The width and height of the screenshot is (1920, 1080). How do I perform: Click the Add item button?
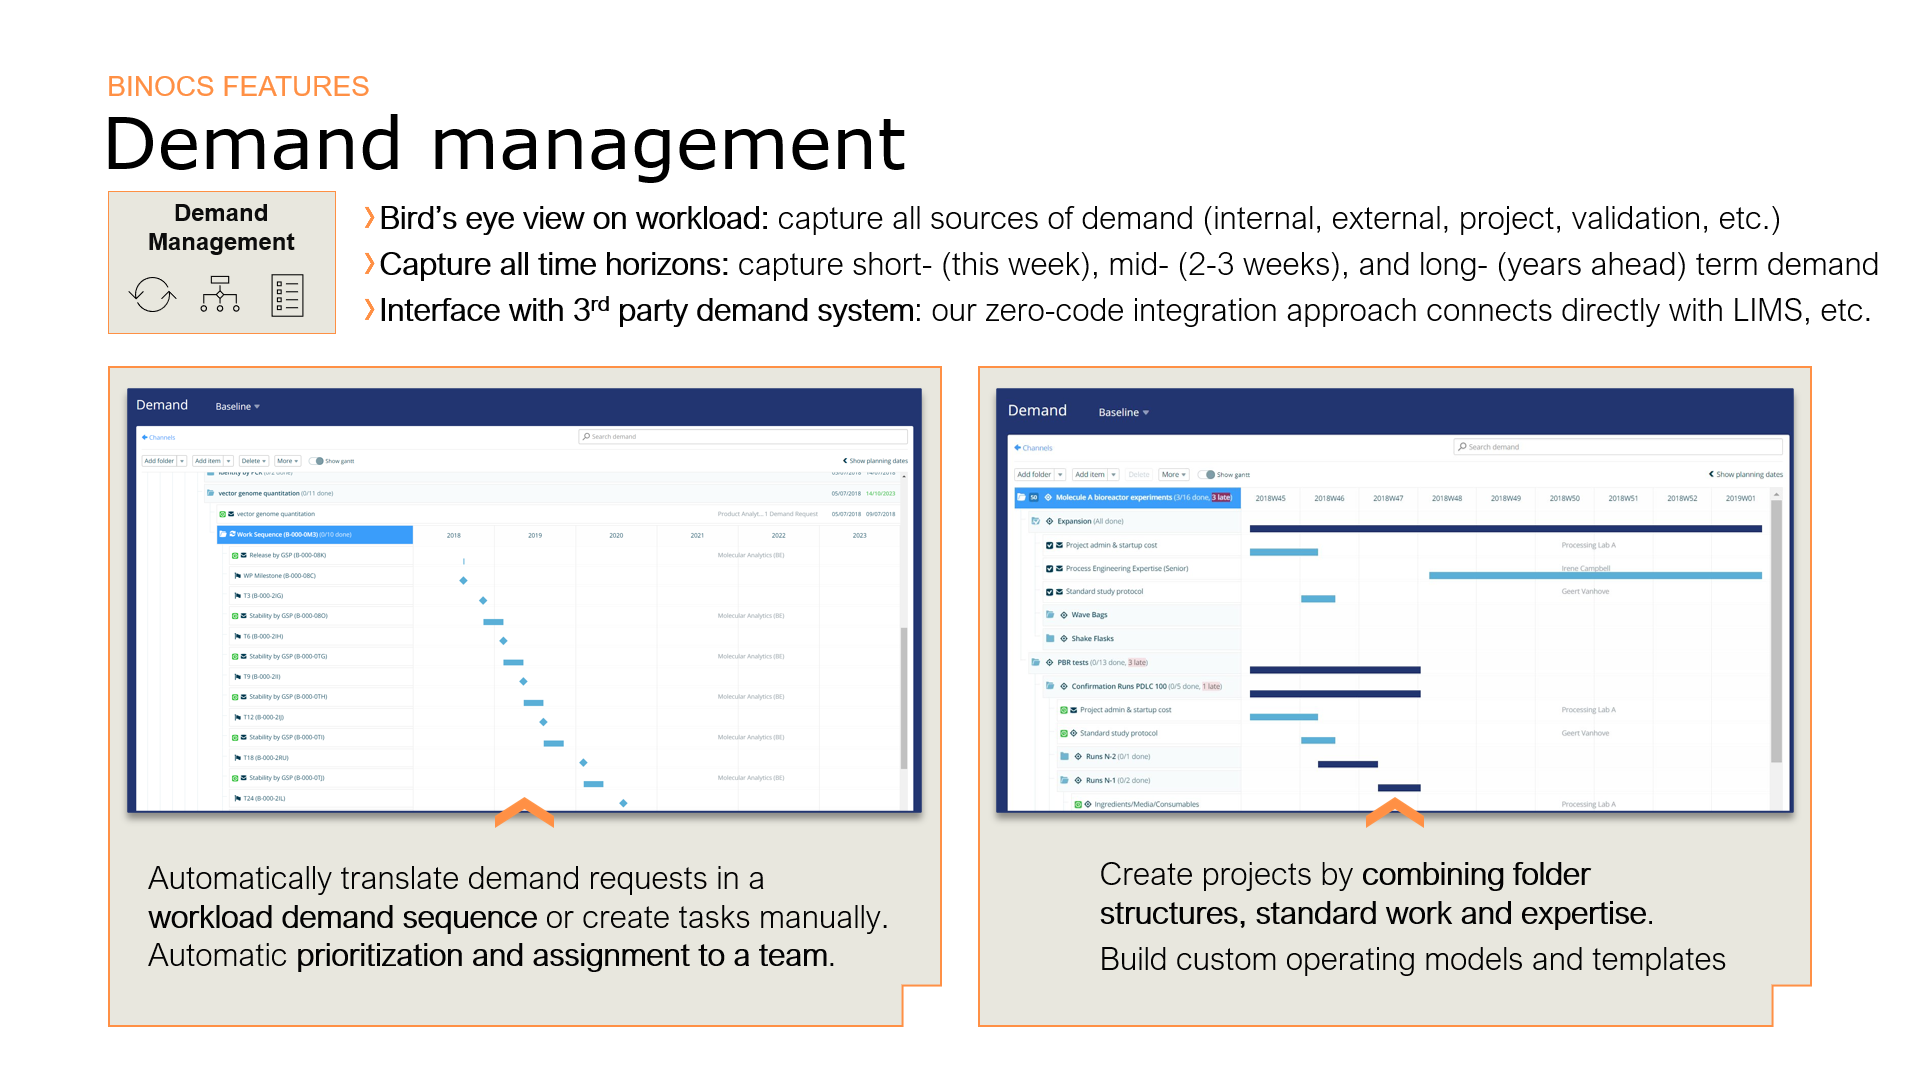(207, 460)
